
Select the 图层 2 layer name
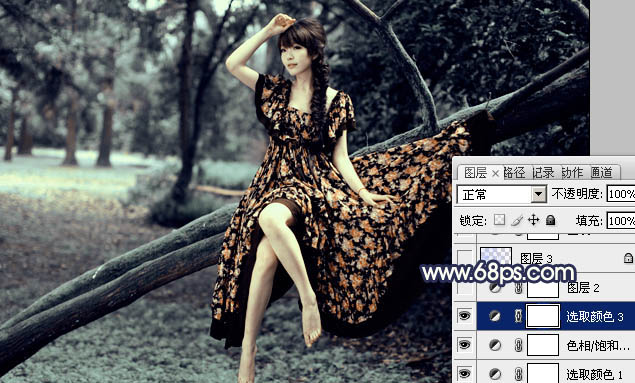coord(583,288)
